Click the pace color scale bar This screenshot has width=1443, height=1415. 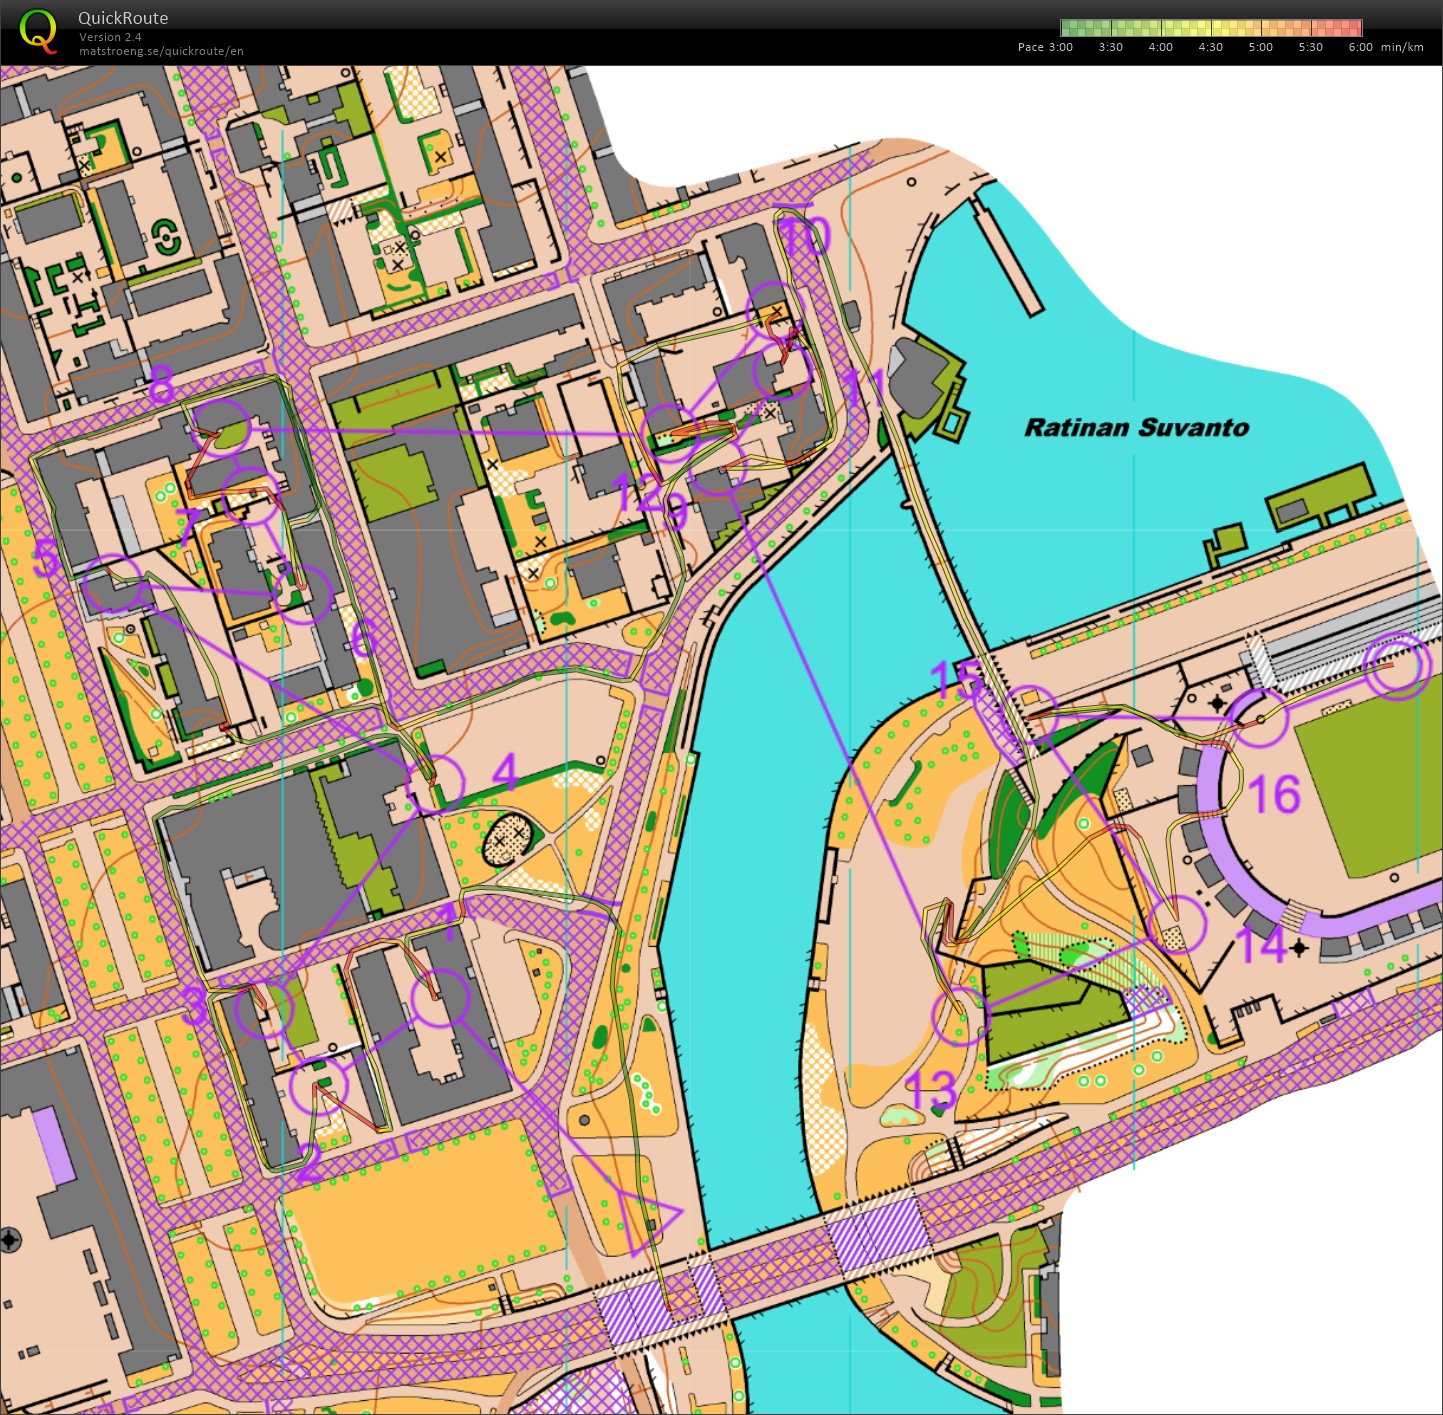(x=1210, y=28)
